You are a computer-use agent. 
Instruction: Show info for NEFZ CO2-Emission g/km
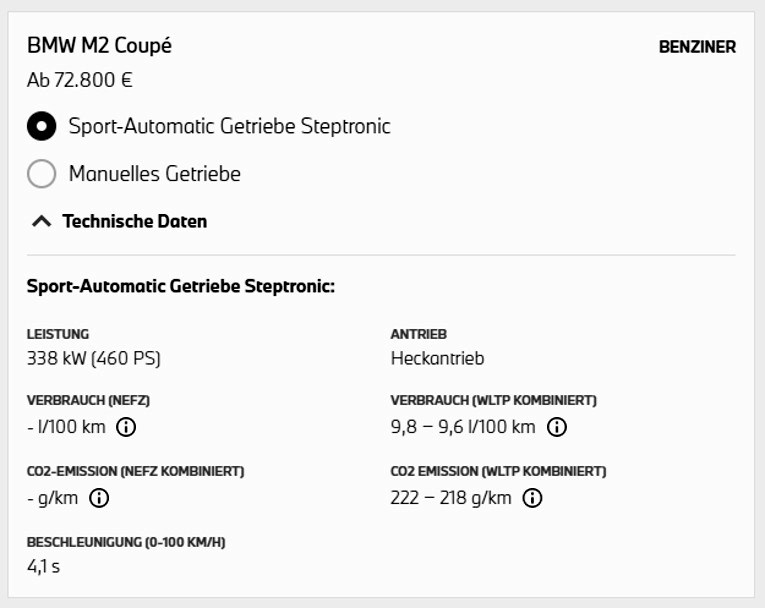[99, 498]
